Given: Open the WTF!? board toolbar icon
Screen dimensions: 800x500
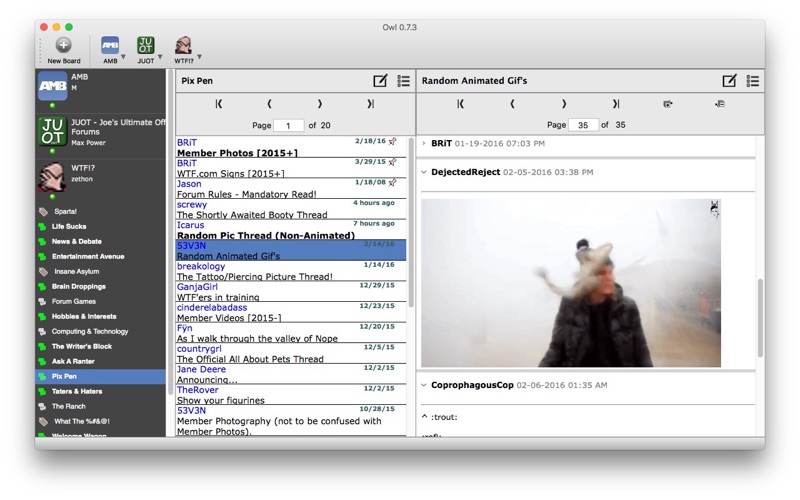Looking at the screenshot, I should [183, 45].
